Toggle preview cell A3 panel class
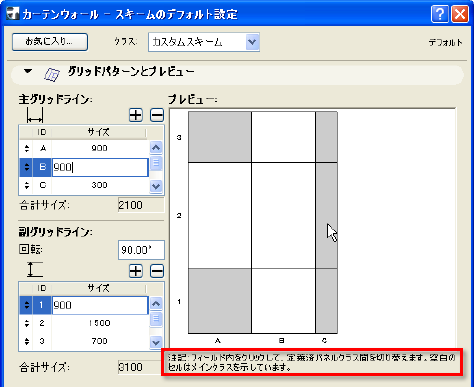The width and height of the screenshot is (474, 387). pyautogui.click(x=220, y=137)
